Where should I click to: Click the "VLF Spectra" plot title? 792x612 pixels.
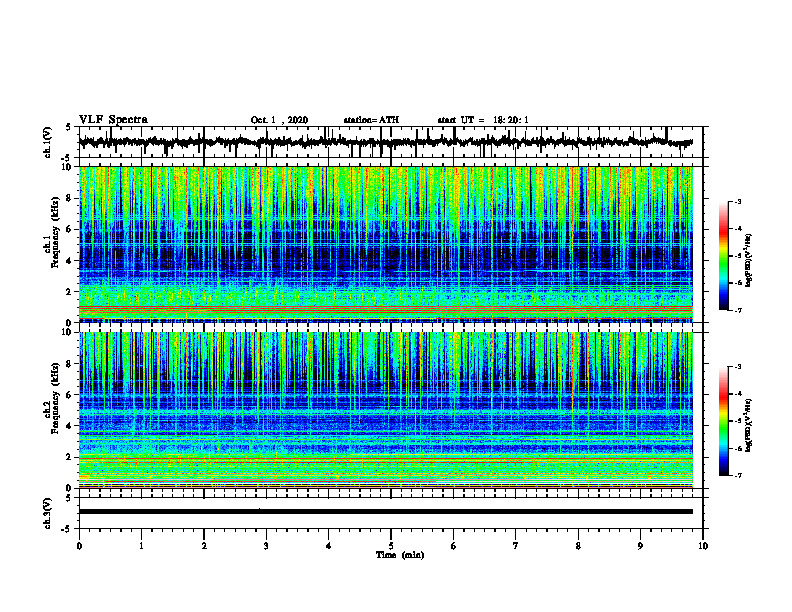point(113,120)
